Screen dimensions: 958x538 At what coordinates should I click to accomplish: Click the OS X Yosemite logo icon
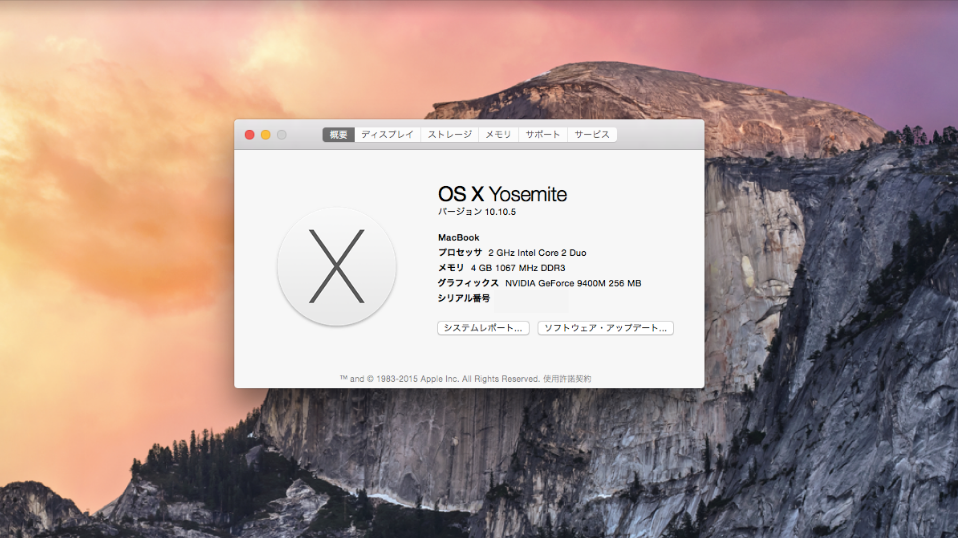(337, 266)
